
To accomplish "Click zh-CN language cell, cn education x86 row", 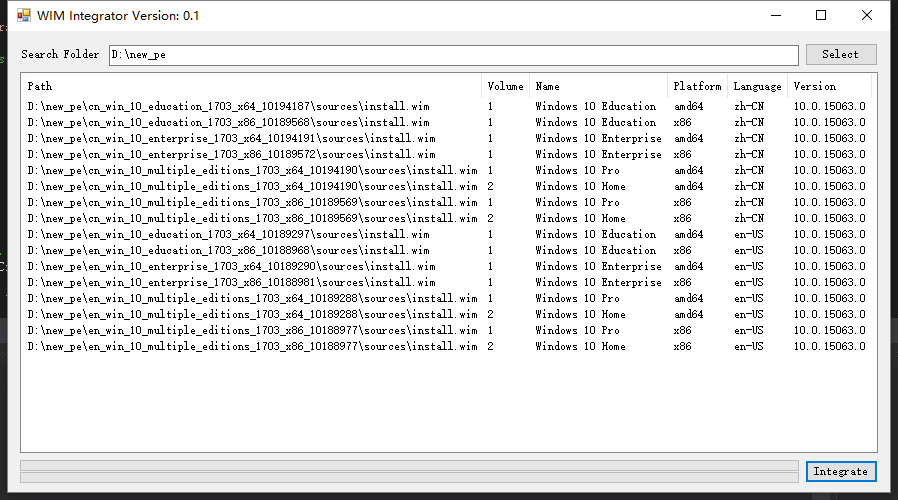I will coord(749,123).
